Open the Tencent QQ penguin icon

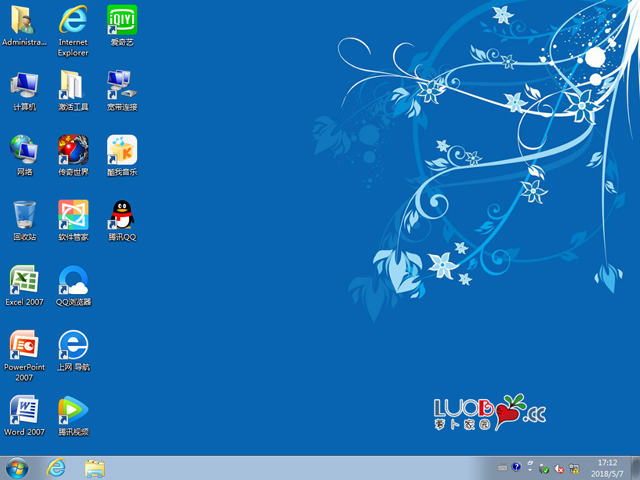pos(122,214)
